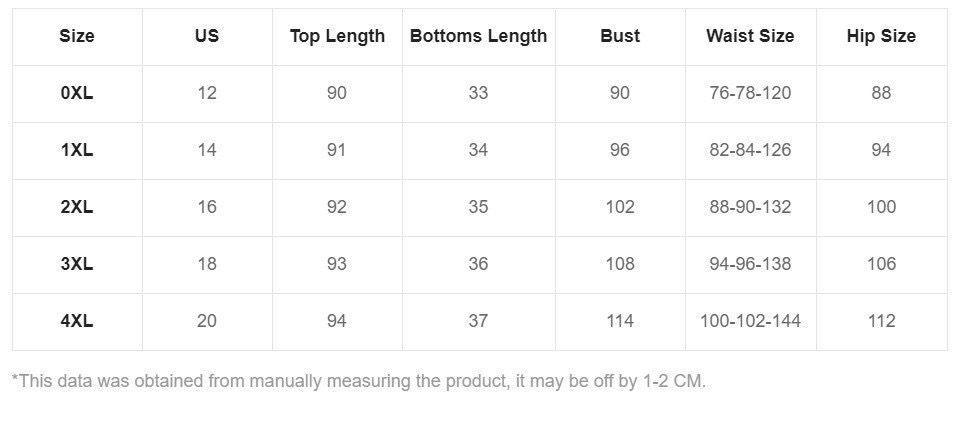The width and height of the screenshot is (967, 425).
Task: Click the Waist Size column header
Action: [x=750, y=36]
